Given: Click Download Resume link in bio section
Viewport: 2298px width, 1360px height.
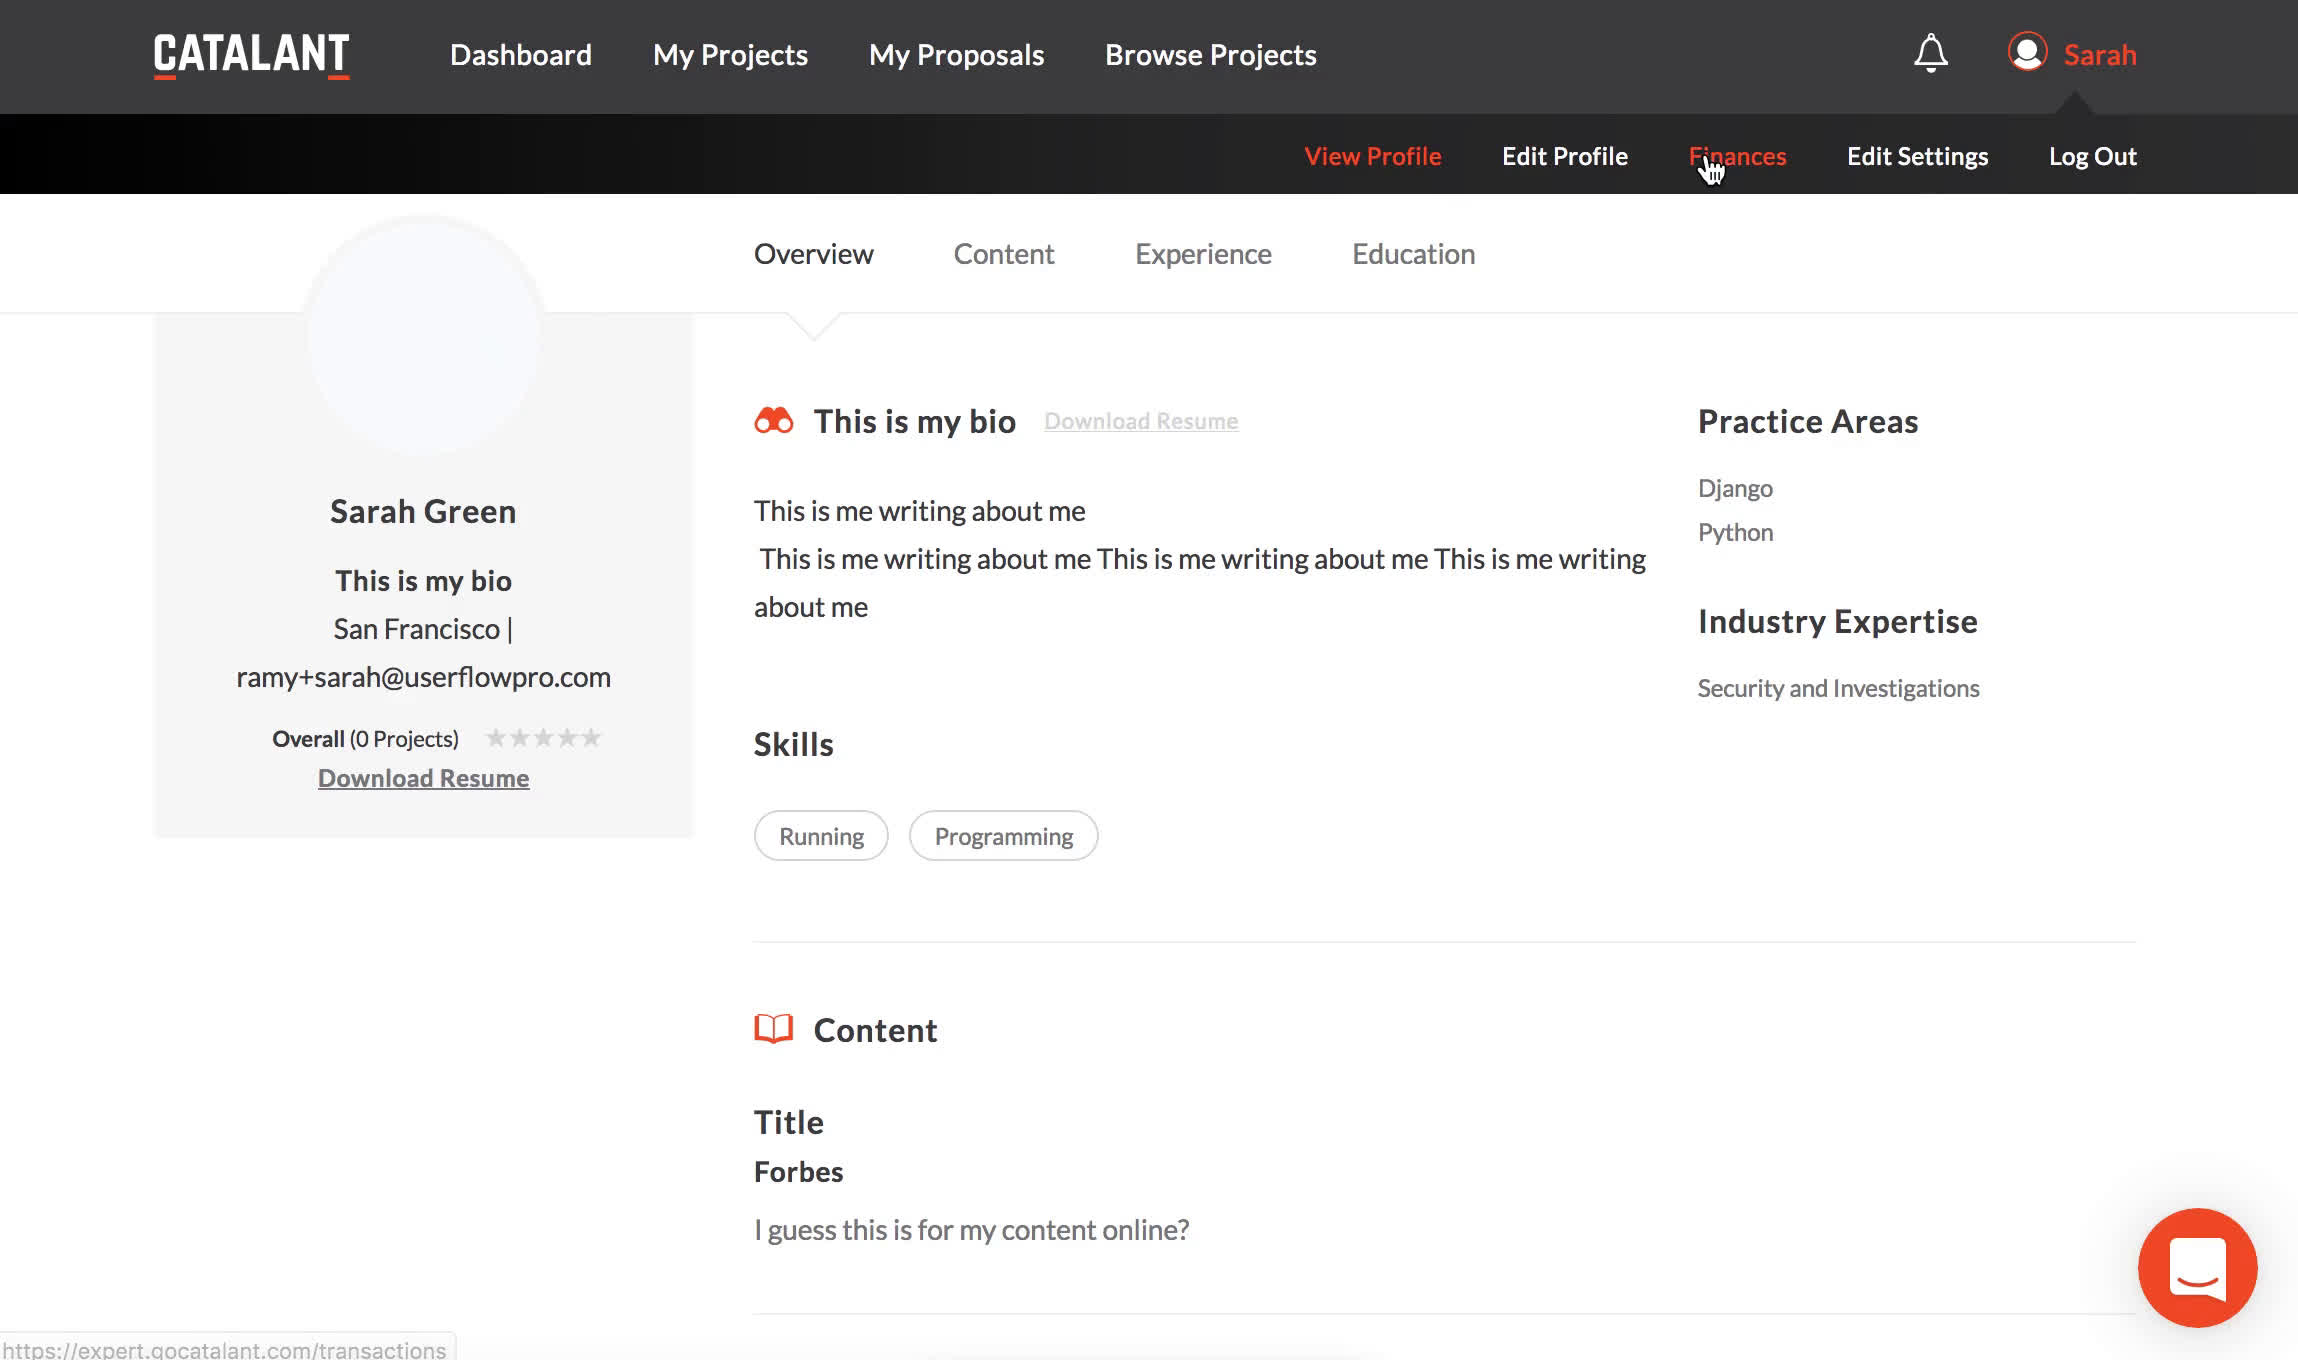Looking at the screenshot, I should (x=1139, y=421).
